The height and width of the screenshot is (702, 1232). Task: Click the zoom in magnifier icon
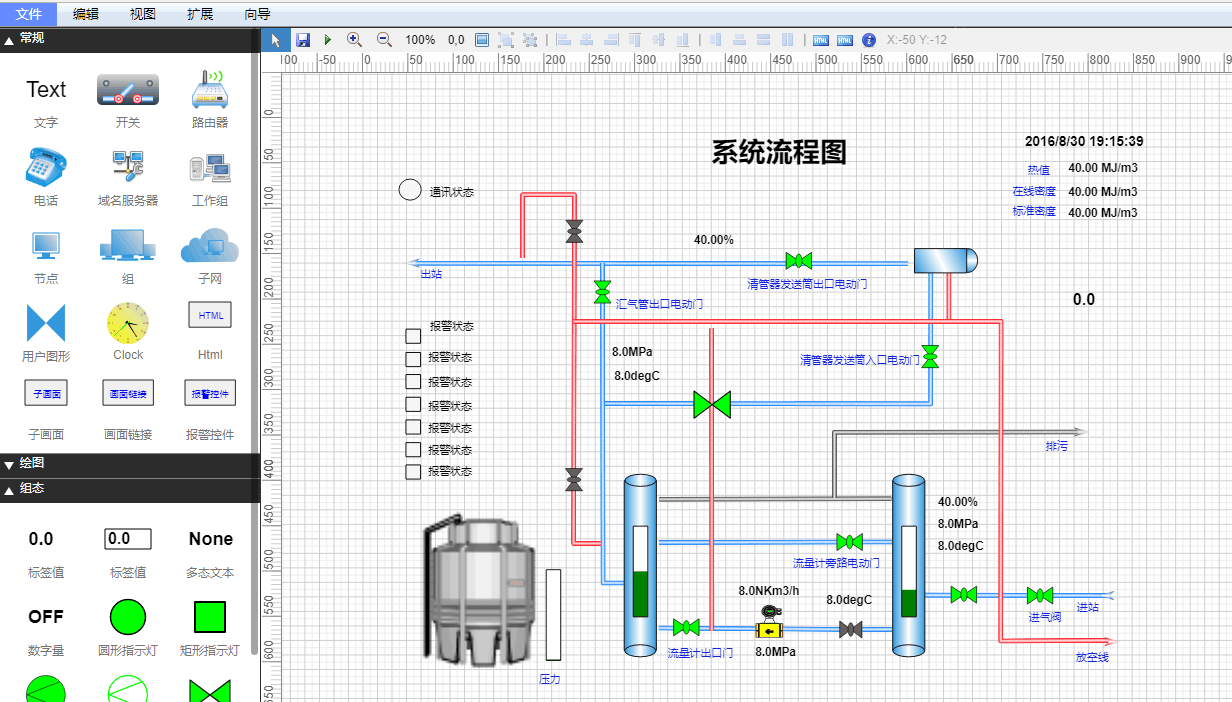354,40
